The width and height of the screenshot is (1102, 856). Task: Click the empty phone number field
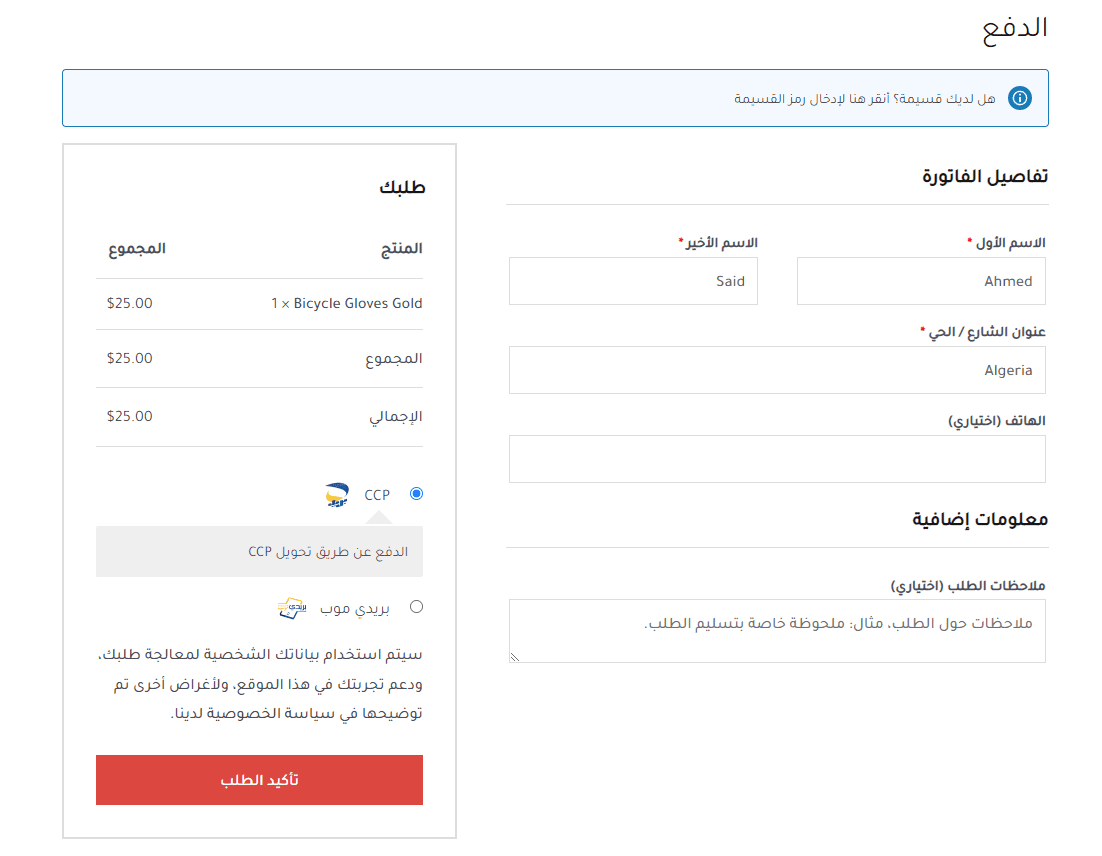(776, 459)
